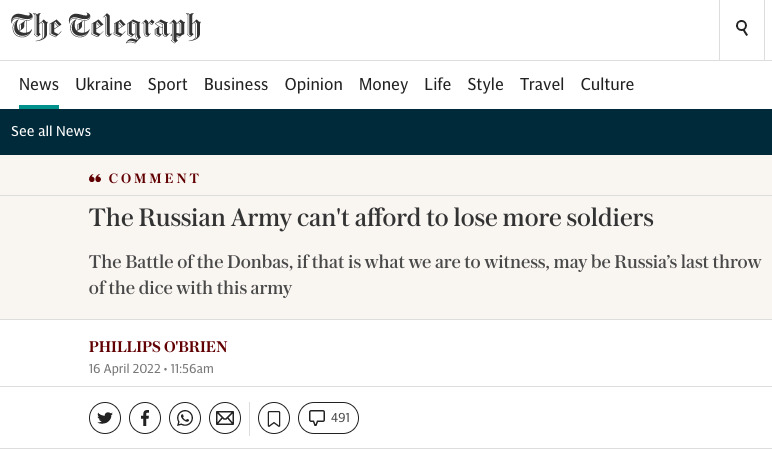Open the search magnifier icon
The width and height of the screenshot is (772, 452).
tap(741, 28)
